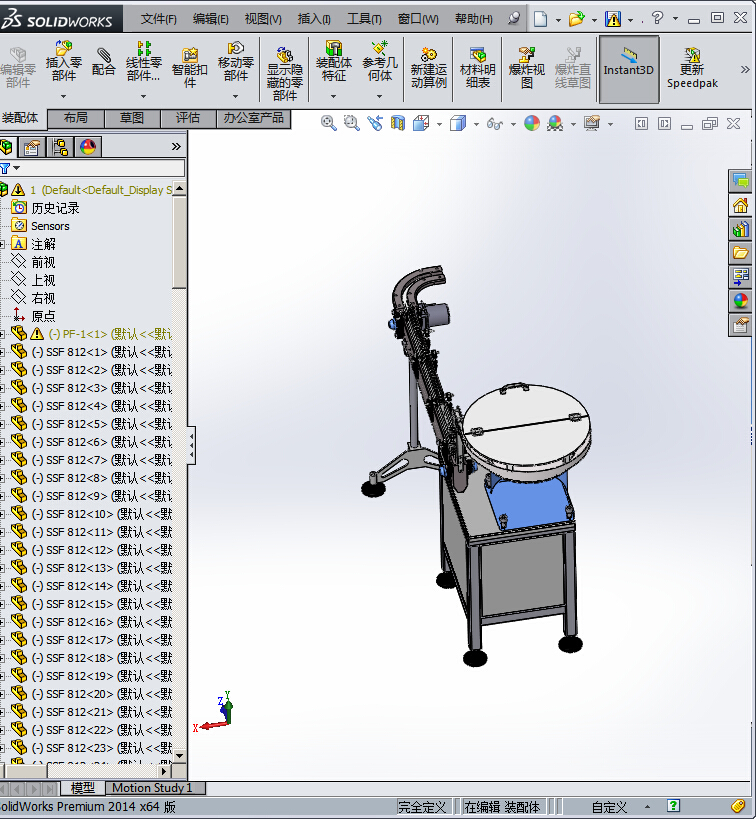Click the Smart Fasteners (智能扣件) tool

[190, 68]
